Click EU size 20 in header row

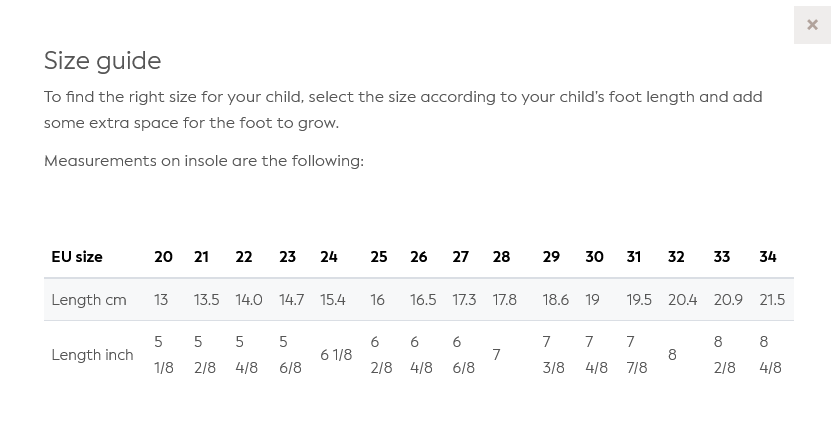163,257
